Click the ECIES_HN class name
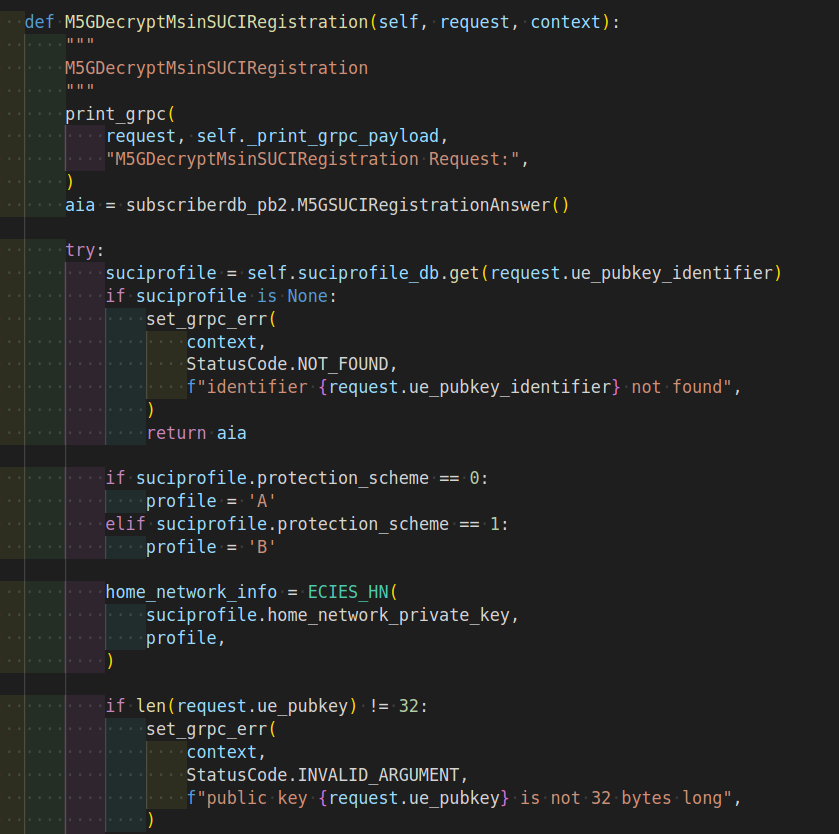This screenshot has height=834, width=839. click(x=348, y=592)
